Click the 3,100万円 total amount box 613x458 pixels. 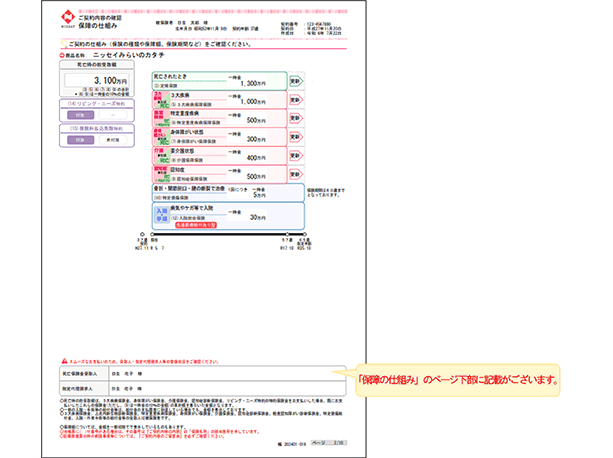(x=97, y=81)
